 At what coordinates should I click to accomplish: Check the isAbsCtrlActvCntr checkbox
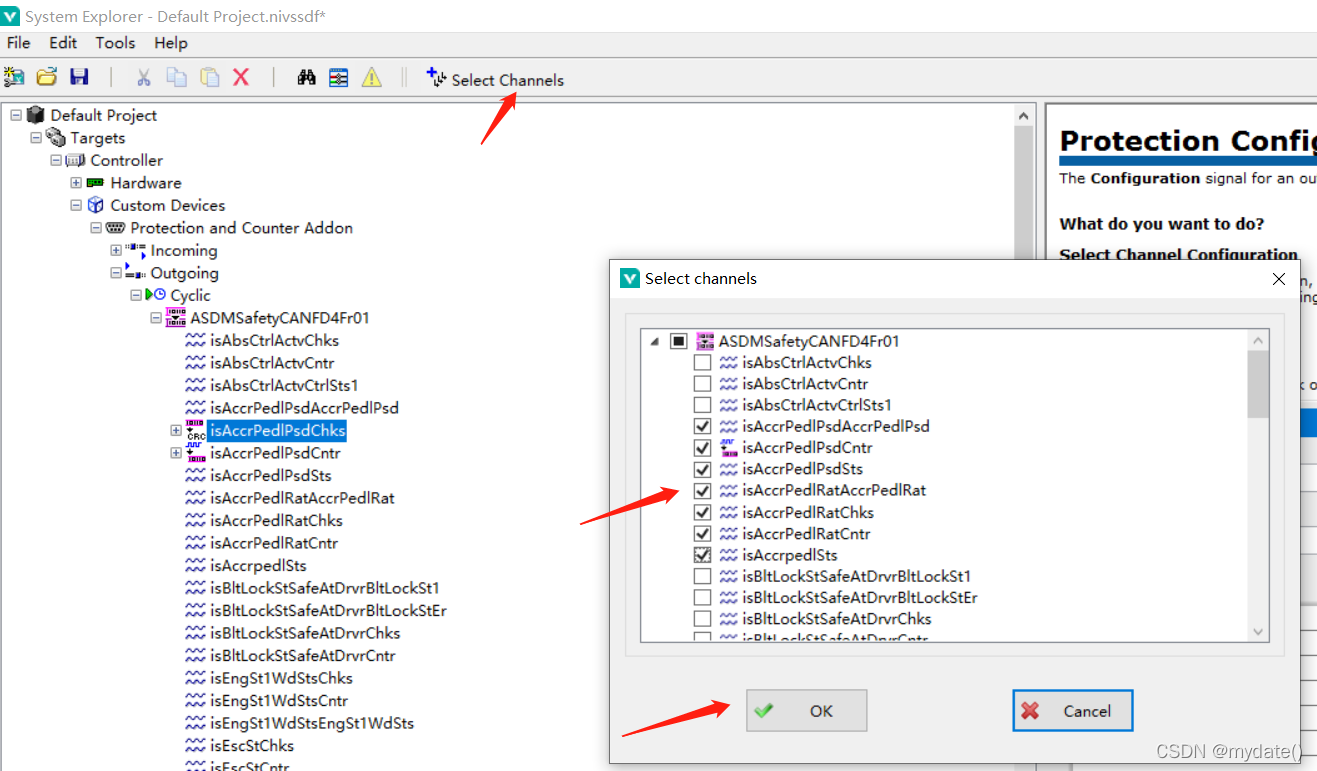click(x=702, y=383)
